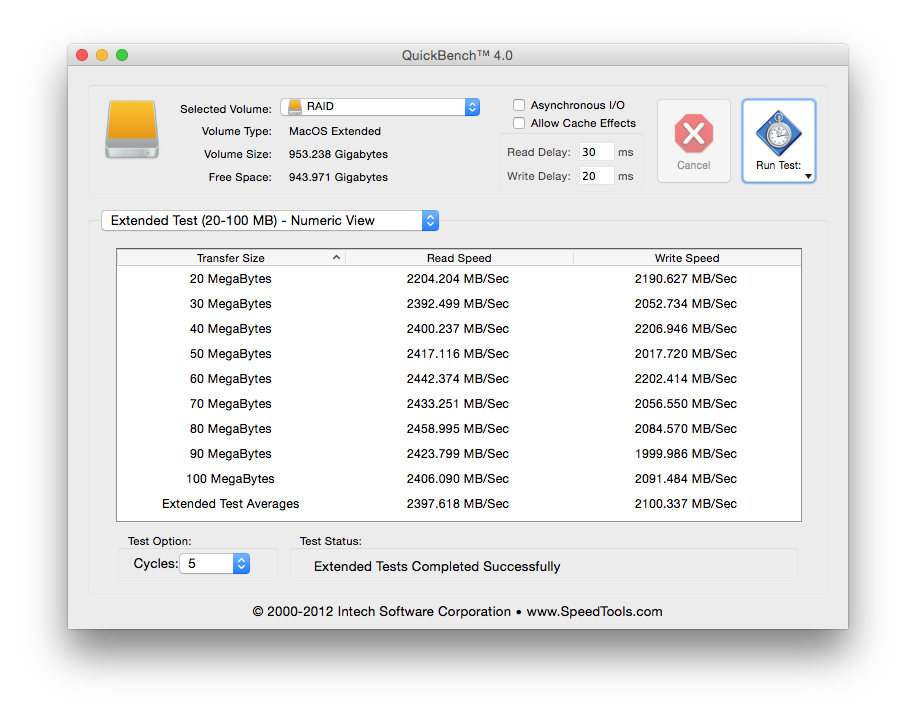The image size is (916, 721).
Task: Select the 70 MegaBytes row
Action: point(459,404)
